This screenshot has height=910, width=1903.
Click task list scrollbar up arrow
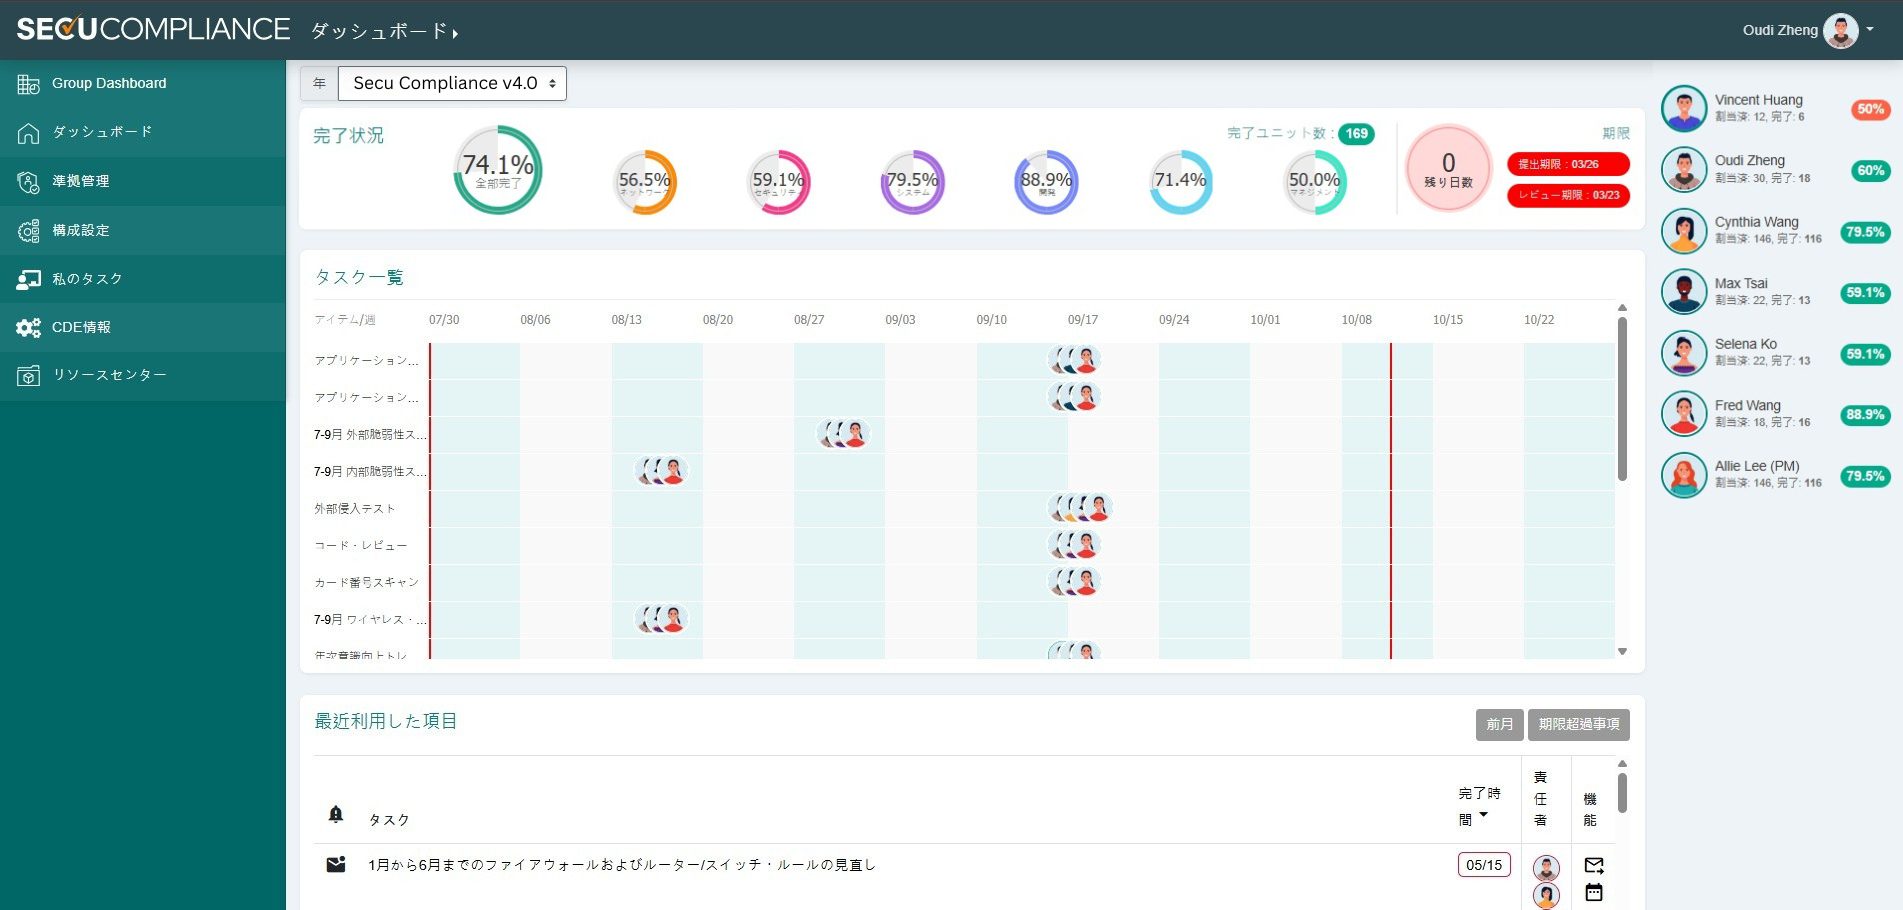1622,308
